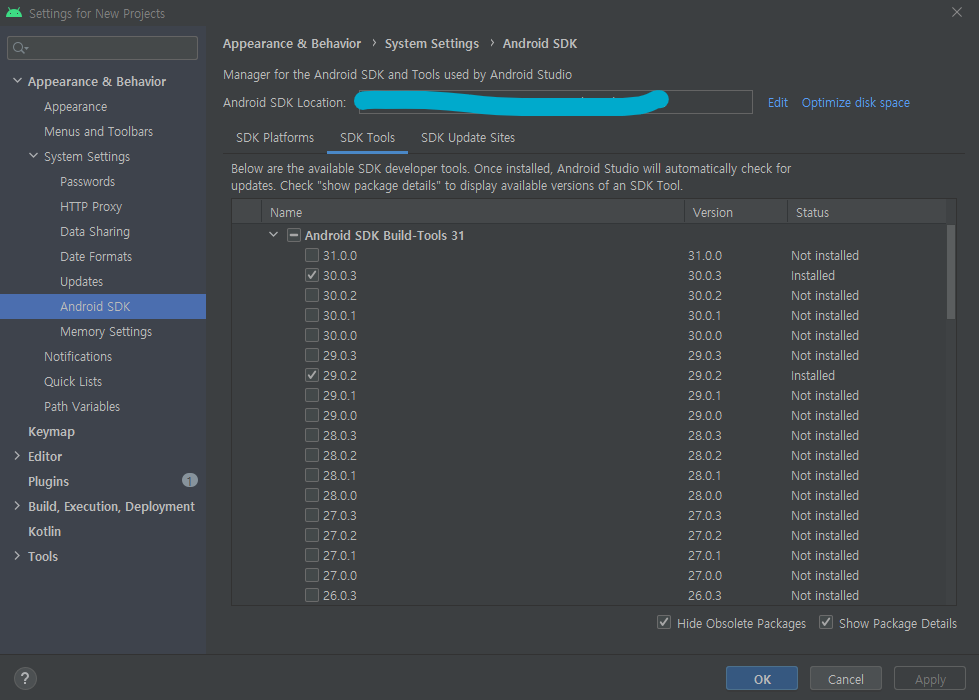Viewport: 979px width, 700px height.
Task: Check the 27.0.0 build-tools checkbox
Action: (x=312, y=574)
